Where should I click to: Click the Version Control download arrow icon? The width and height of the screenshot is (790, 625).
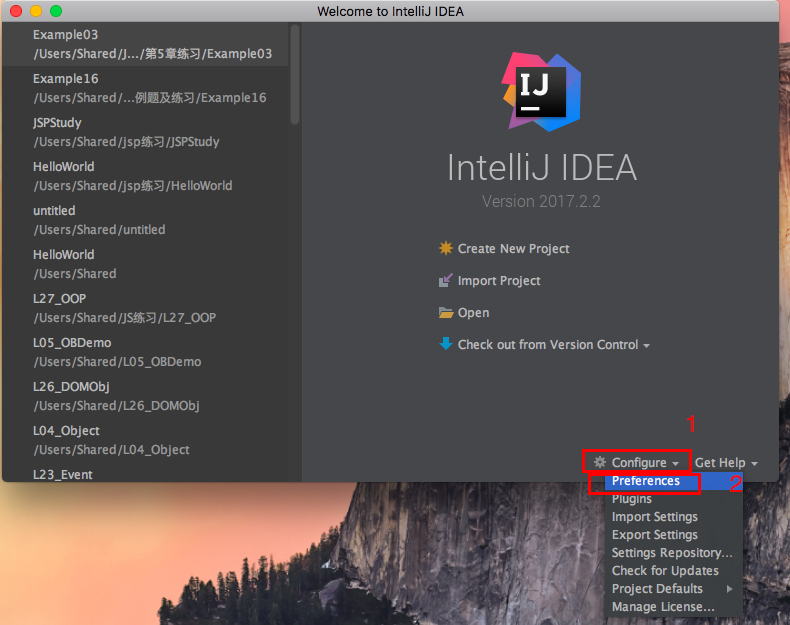click(x=445, y=344)
